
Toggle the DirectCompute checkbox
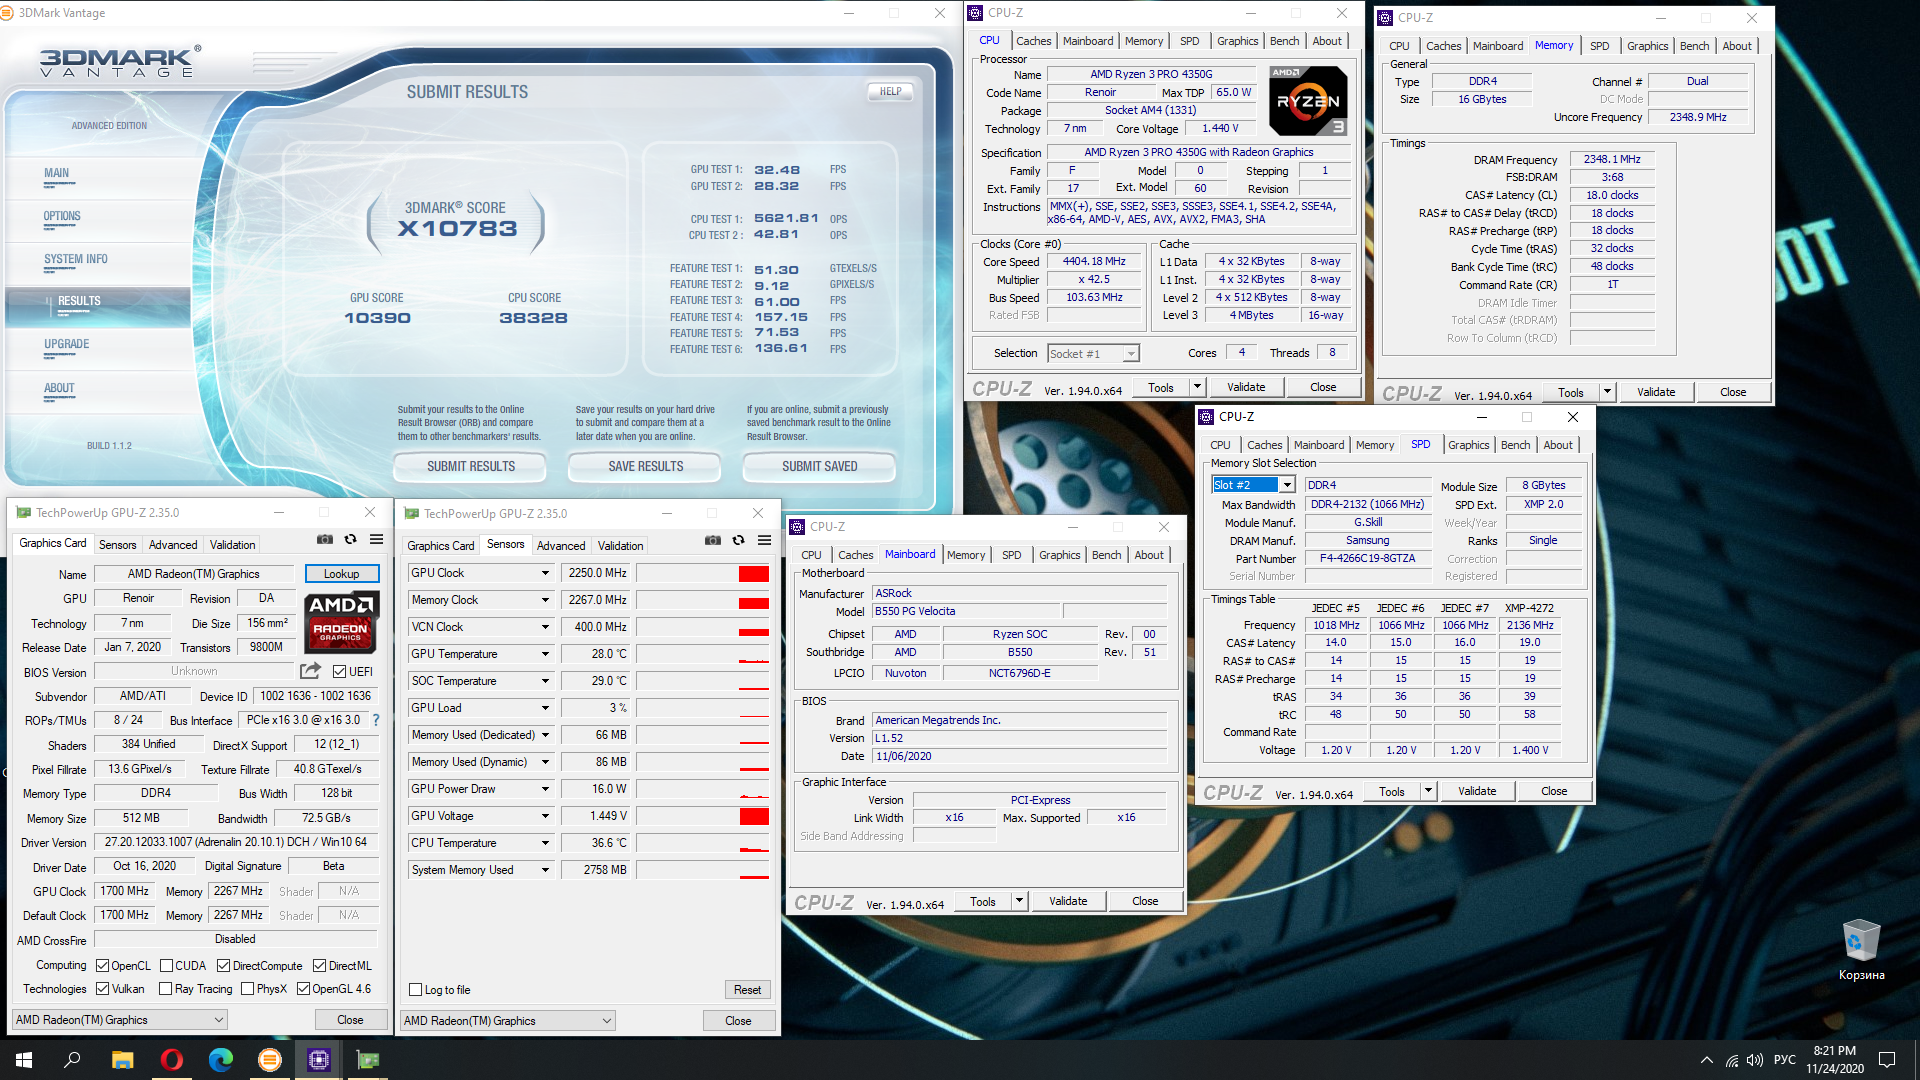pyautogui.click(x=223, y=966)
